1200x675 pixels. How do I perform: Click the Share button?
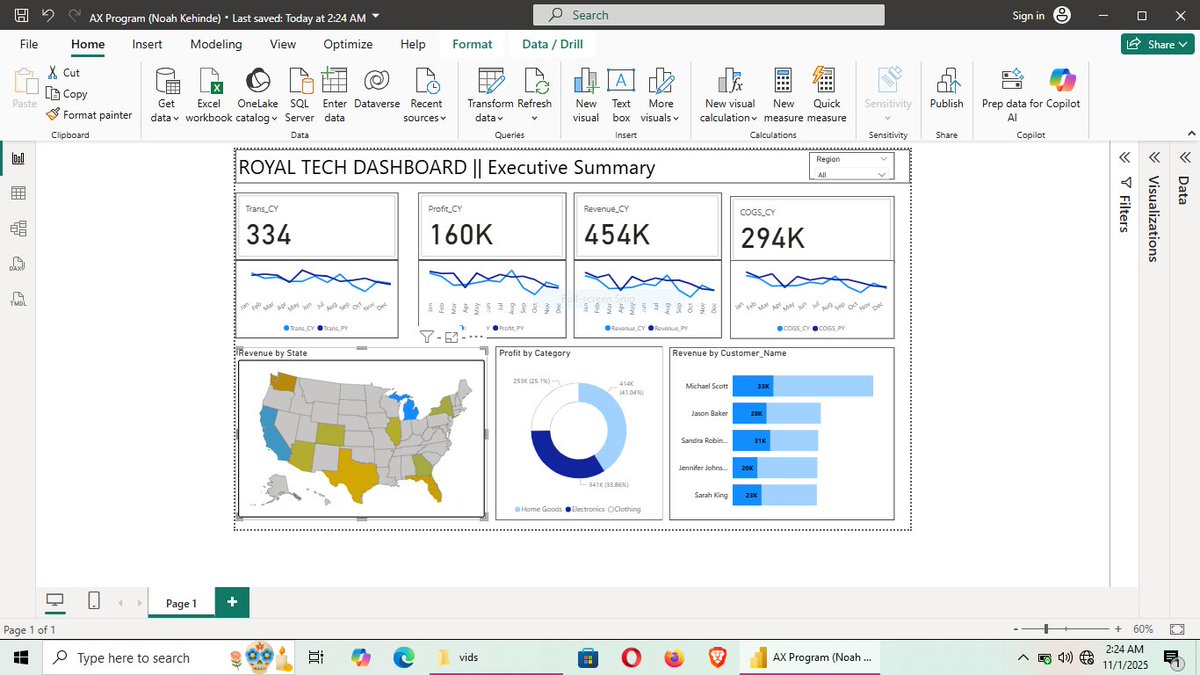coord(1157,44)
